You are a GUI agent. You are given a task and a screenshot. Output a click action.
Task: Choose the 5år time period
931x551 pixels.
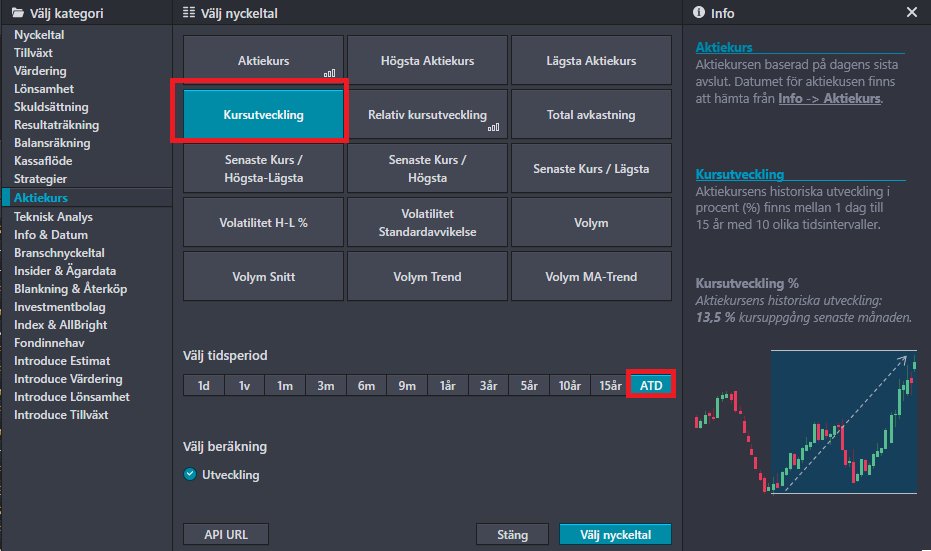(x=529, y=385)
